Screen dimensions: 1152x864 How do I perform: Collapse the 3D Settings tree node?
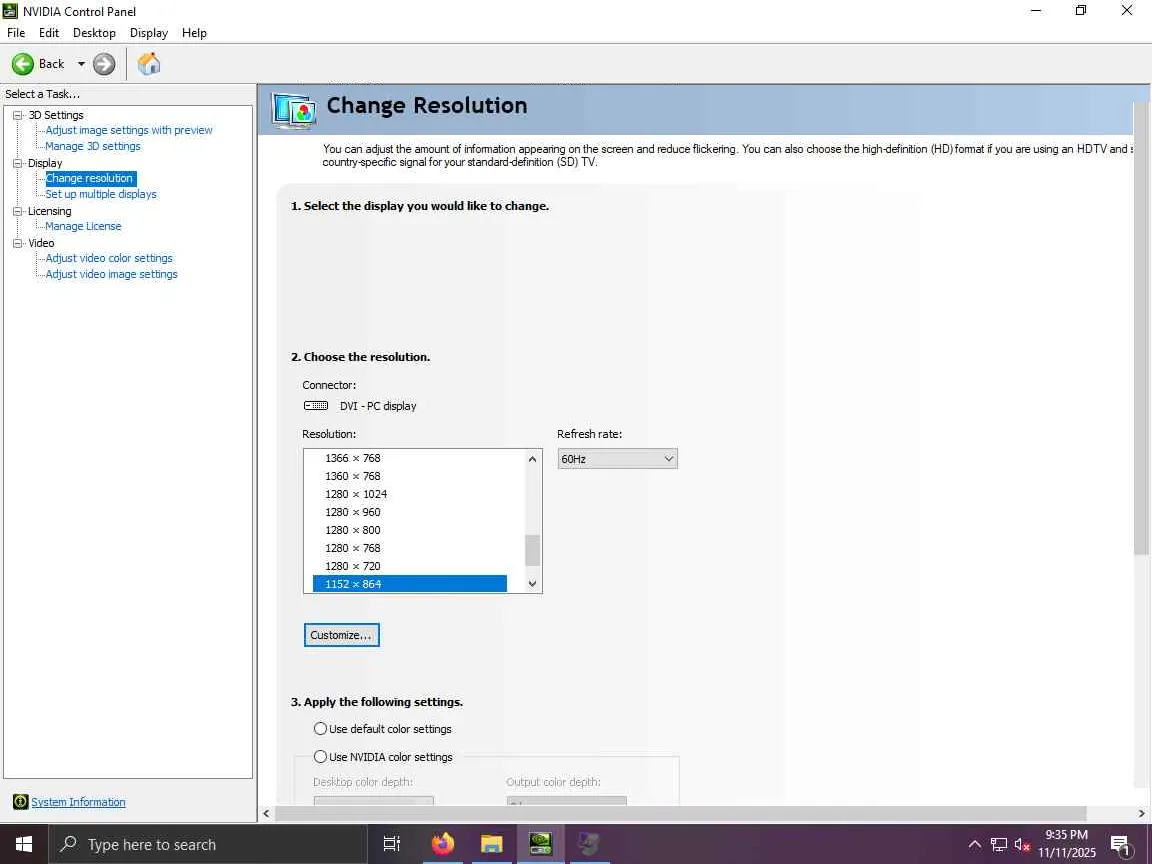[18, 115]
